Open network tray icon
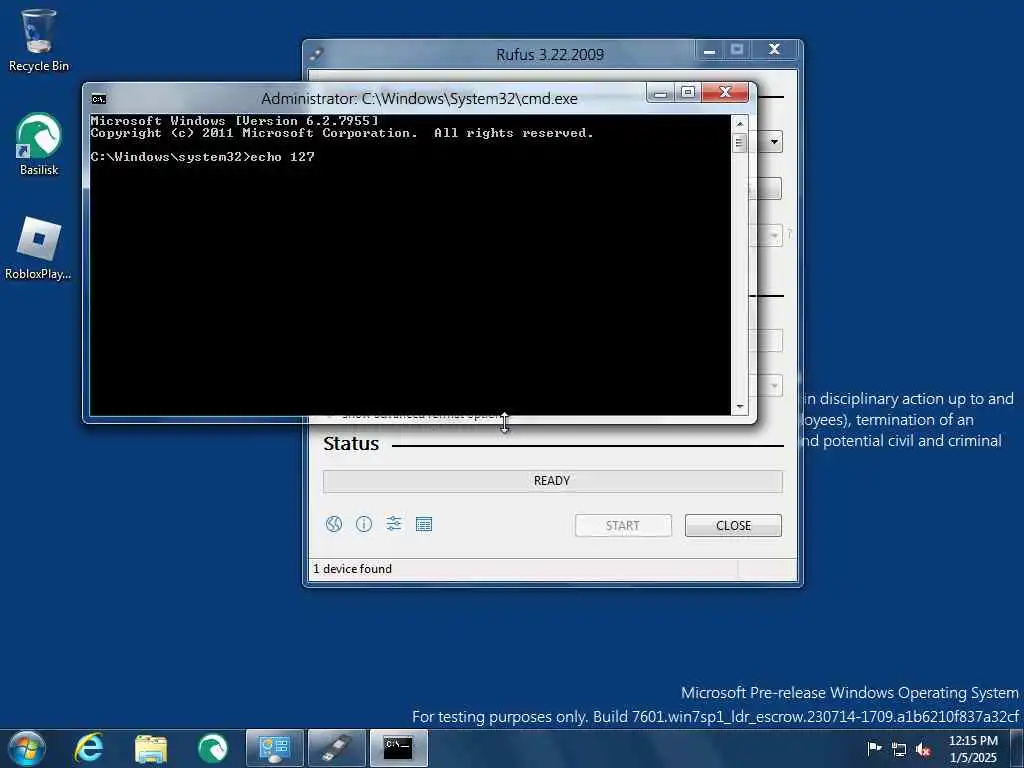The width and height of the screenshot is (1024, 768). click(x=899, y=749)
